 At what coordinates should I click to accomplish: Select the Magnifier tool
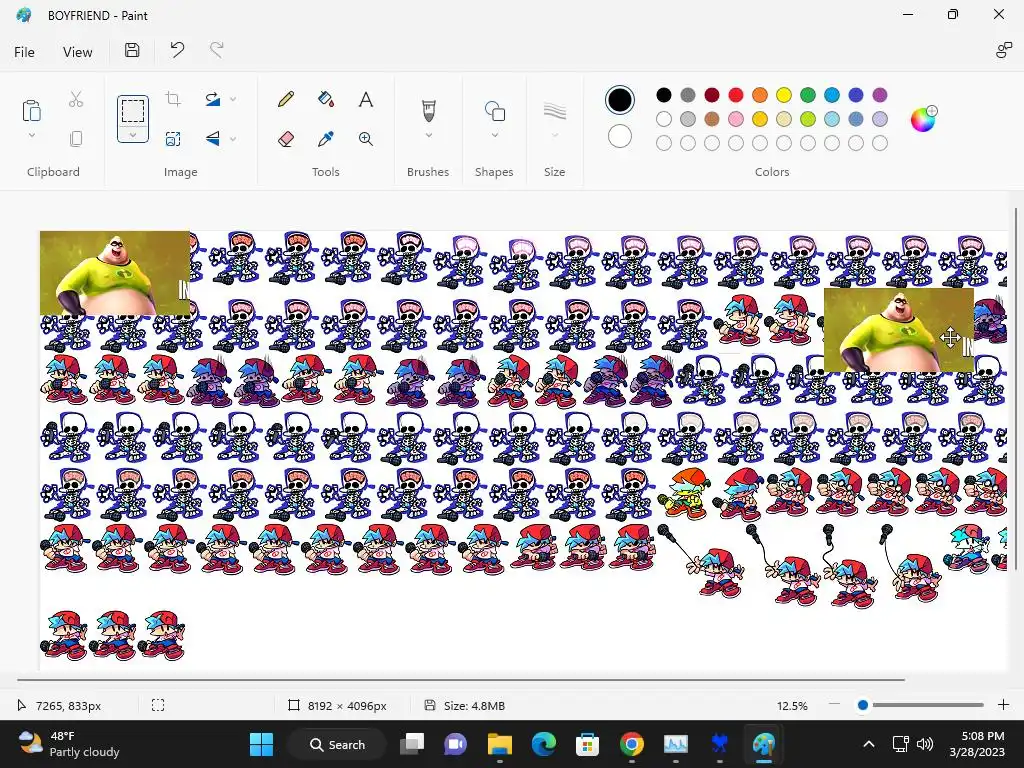click(366, 138)
